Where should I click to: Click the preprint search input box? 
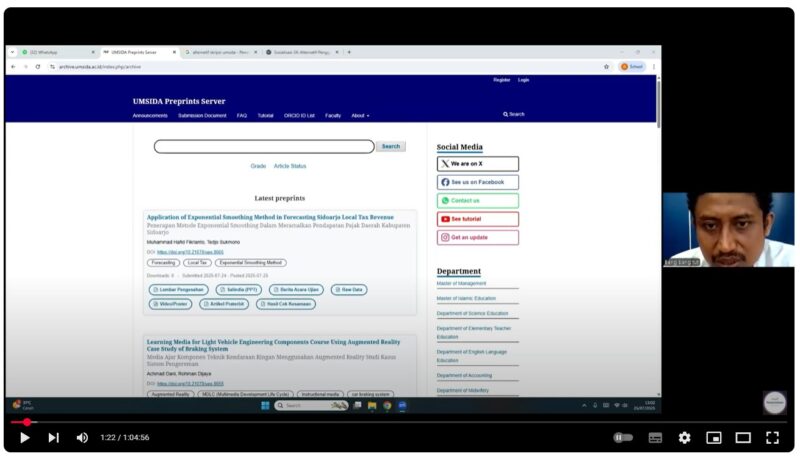pyautogui.click(x=264, y=147)
